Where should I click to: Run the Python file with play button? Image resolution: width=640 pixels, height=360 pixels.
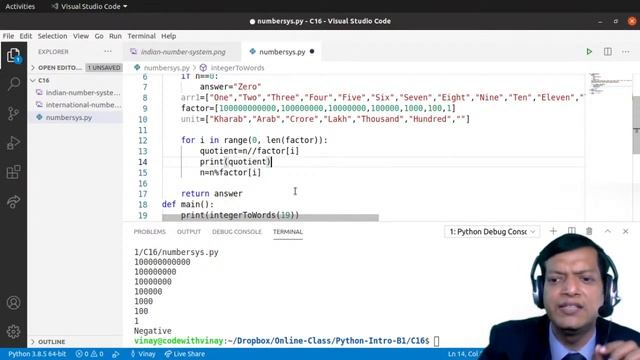589,51
